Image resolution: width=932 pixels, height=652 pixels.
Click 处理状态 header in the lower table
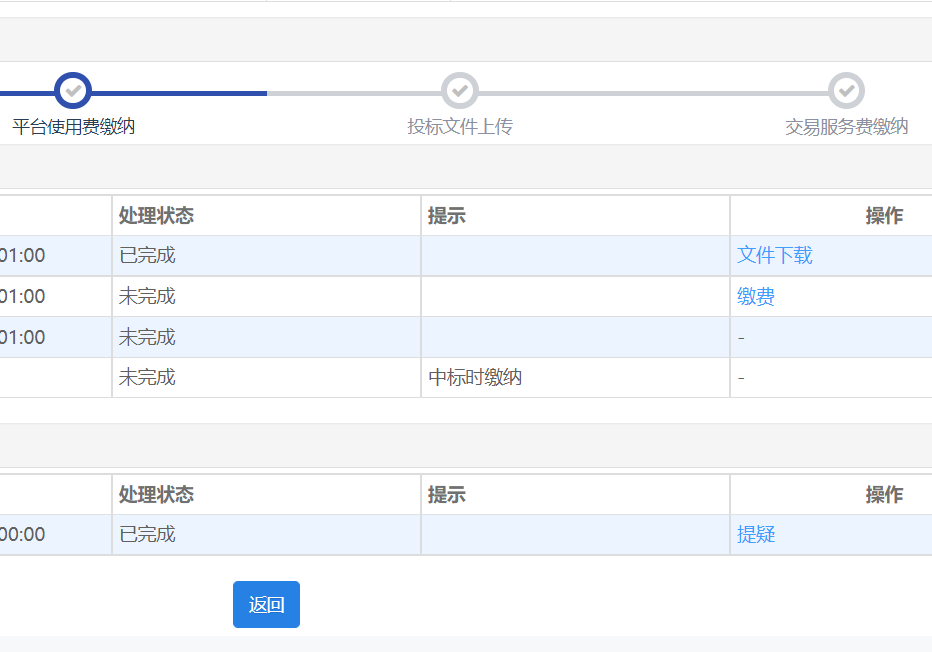point(156,495)
